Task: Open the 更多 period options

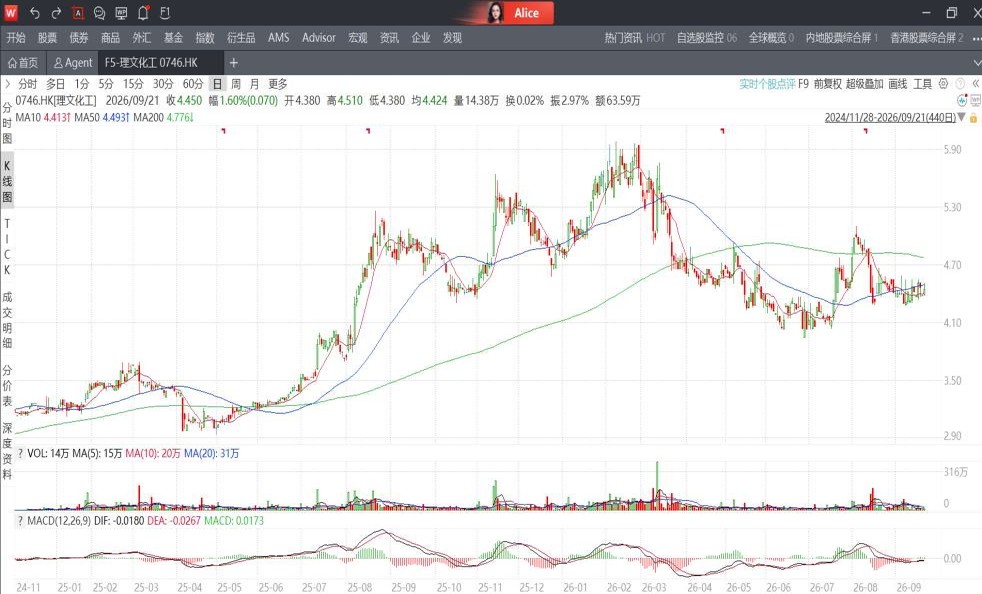Action: click(278, 84)
